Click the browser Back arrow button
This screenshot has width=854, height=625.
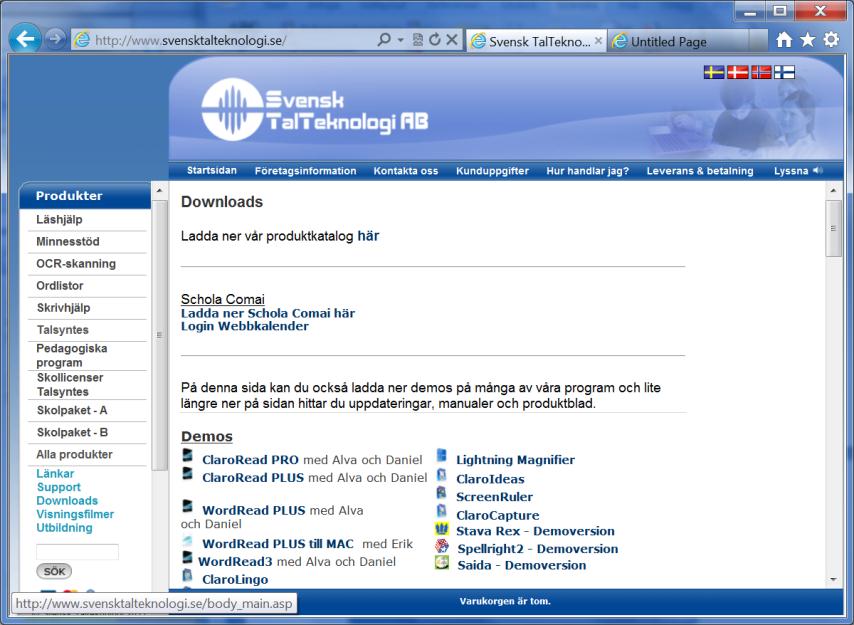[x=25, y=39]
